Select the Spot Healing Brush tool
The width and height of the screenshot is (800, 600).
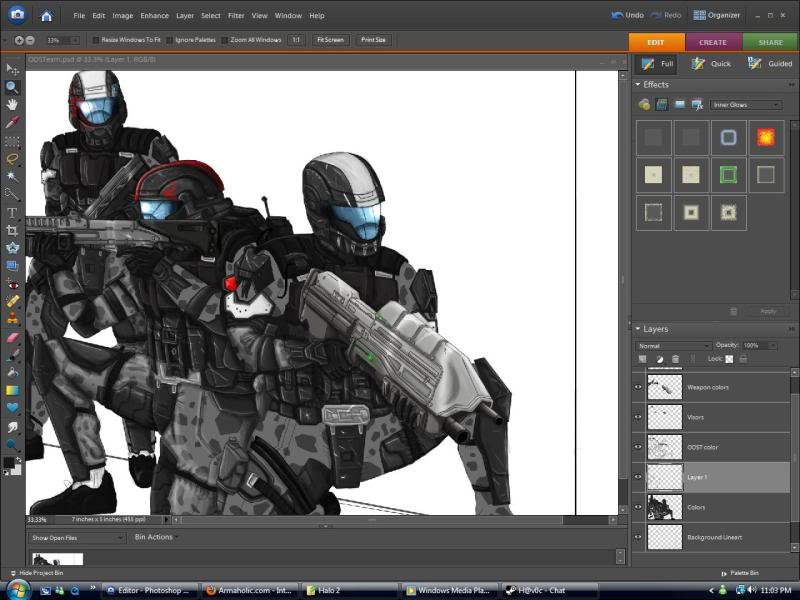coord(12,301)
